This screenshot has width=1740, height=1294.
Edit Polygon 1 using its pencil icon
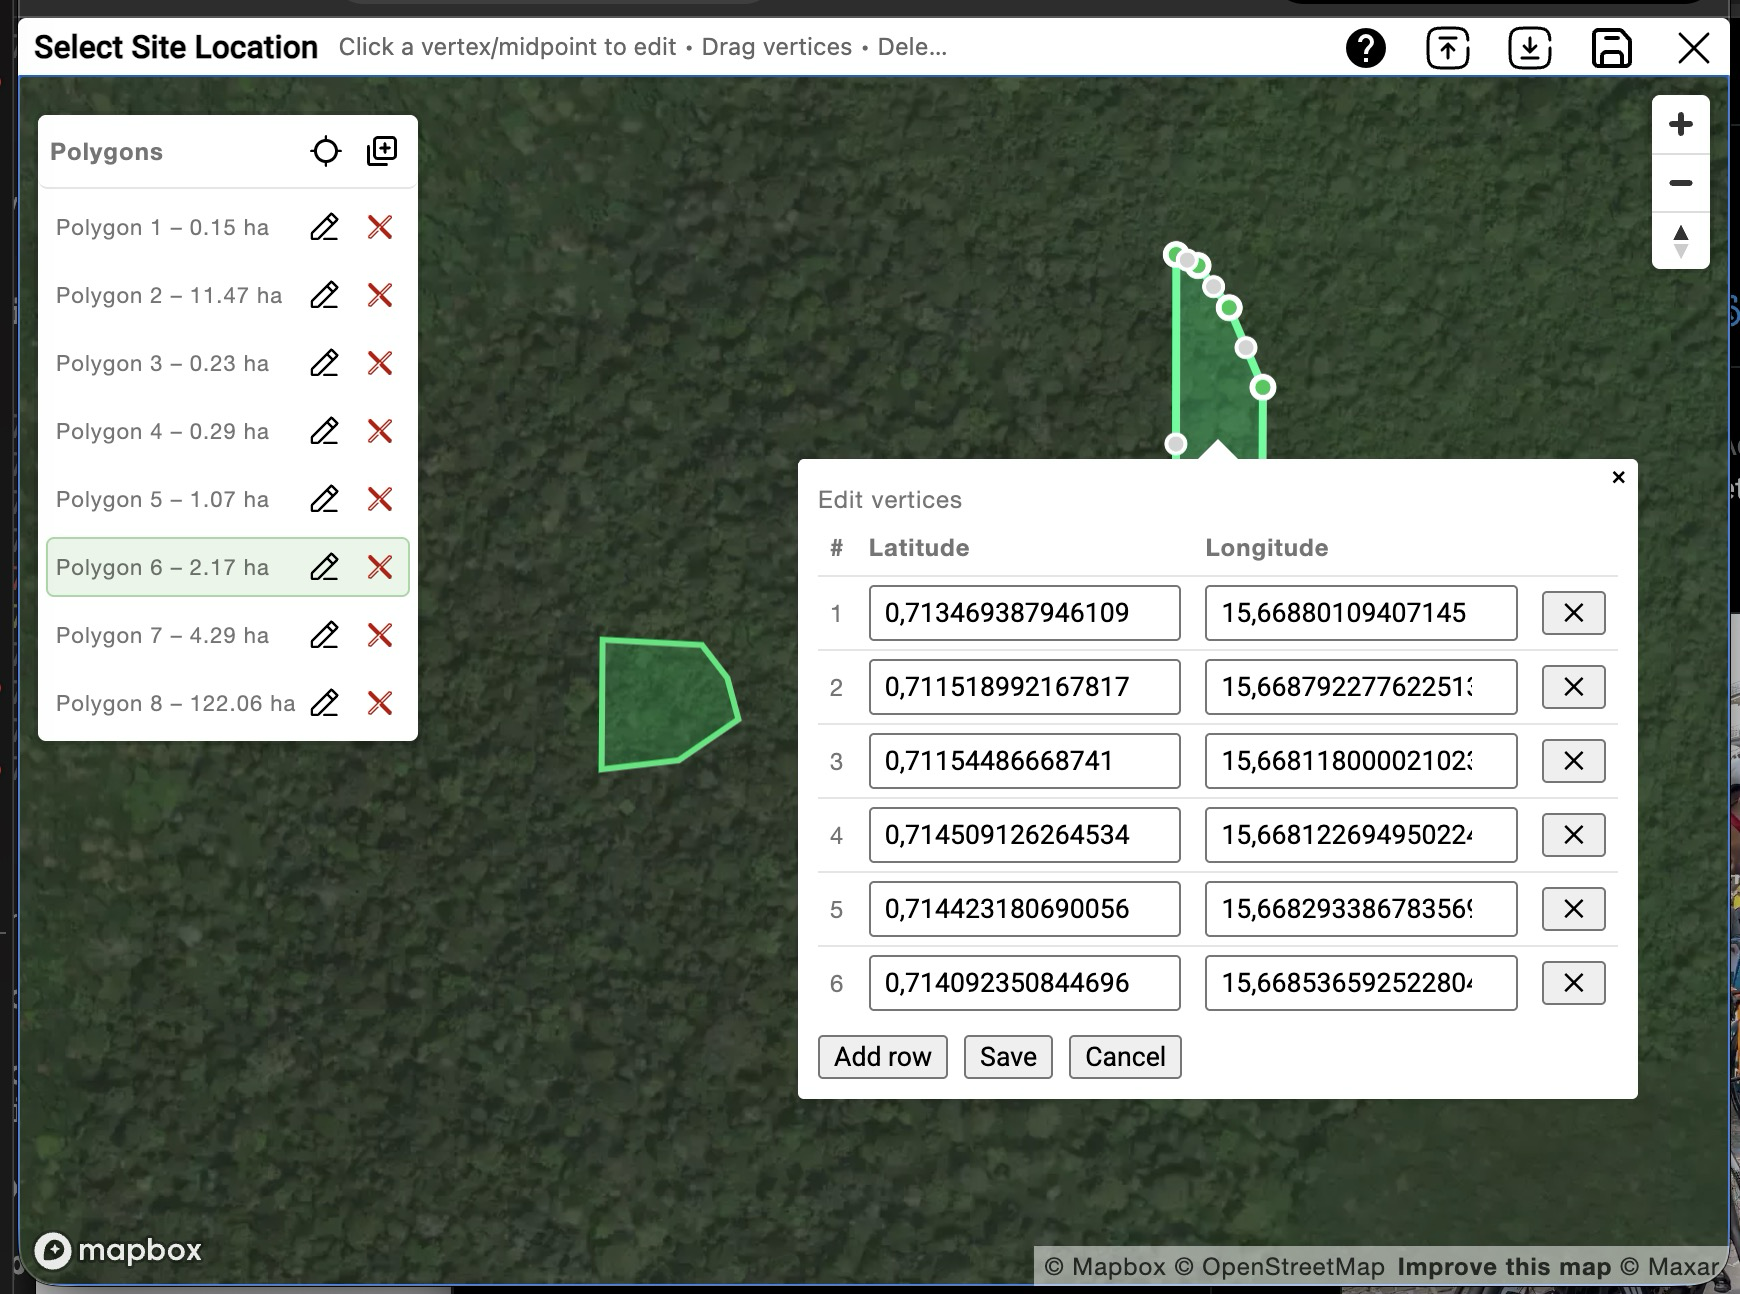[x=324, y=228]
